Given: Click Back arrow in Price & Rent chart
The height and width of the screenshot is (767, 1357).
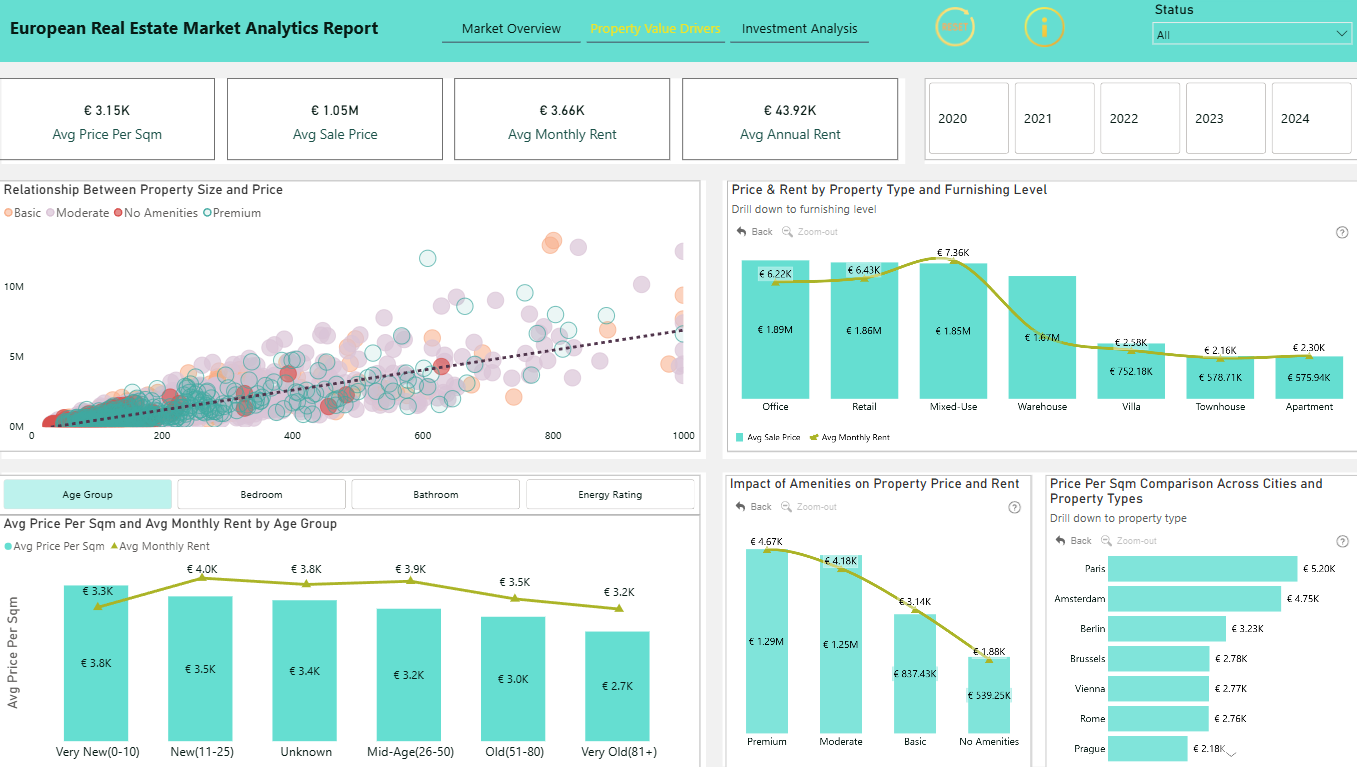Looking at the screenshot, I should [742, 232].
